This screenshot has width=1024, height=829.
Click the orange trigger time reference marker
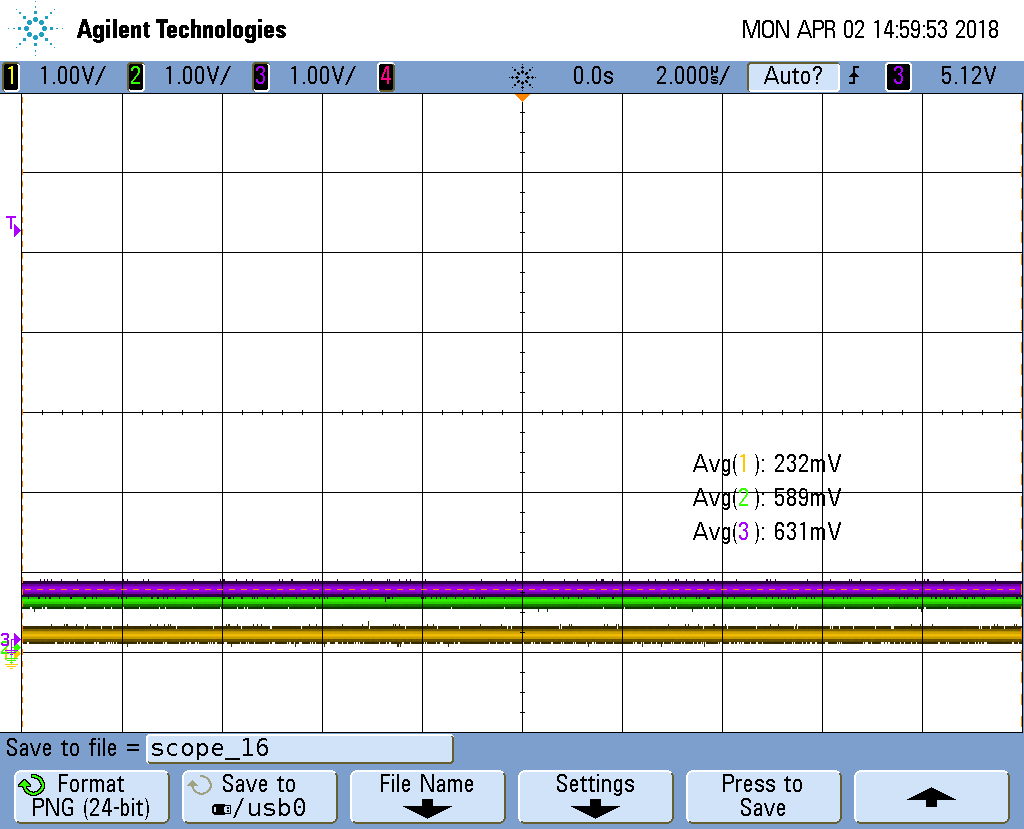click(522, 97)
